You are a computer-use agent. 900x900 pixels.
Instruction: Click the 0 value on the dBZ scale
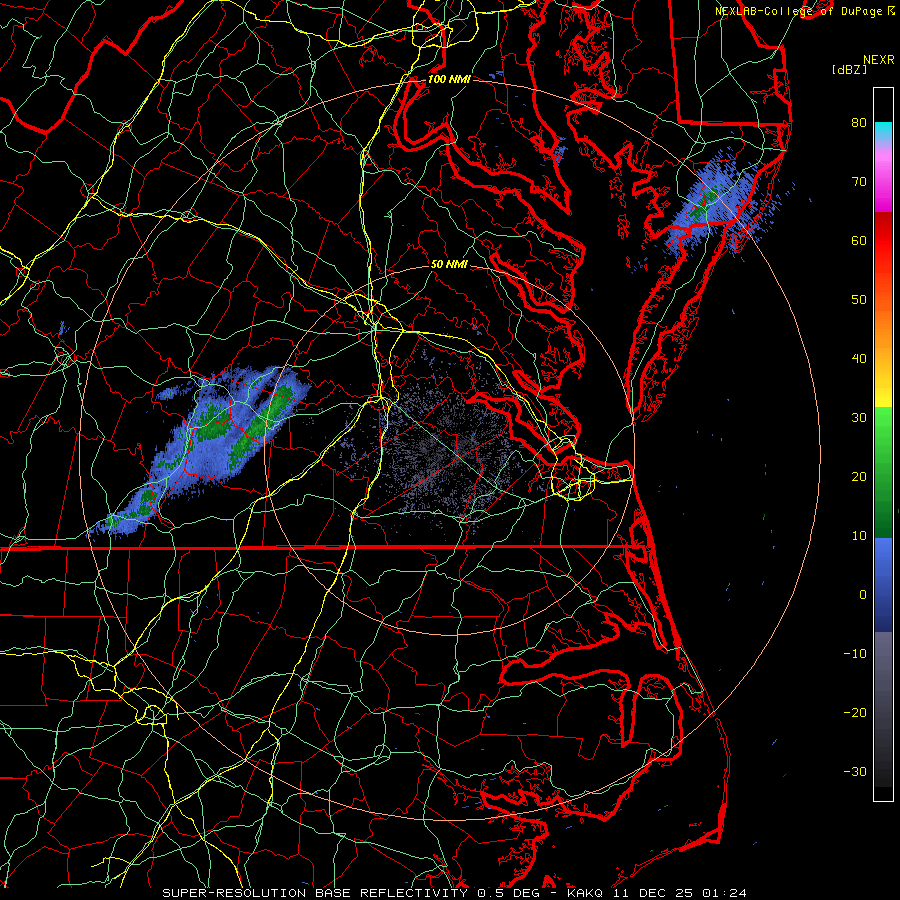pos(862,595)
